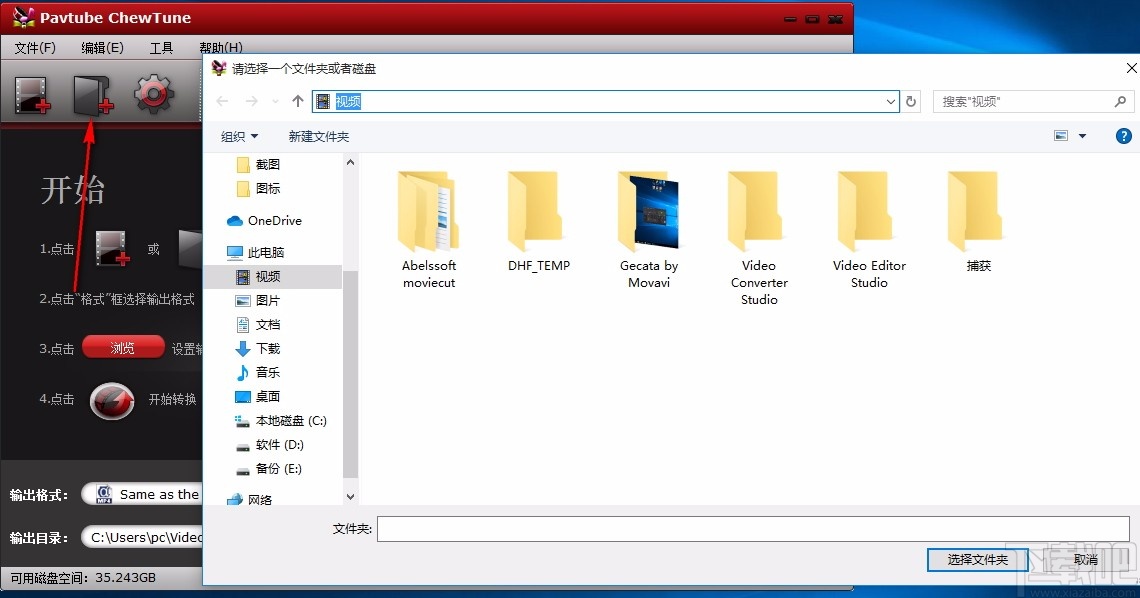Open the Abelssoft moviecut folder

429,230
